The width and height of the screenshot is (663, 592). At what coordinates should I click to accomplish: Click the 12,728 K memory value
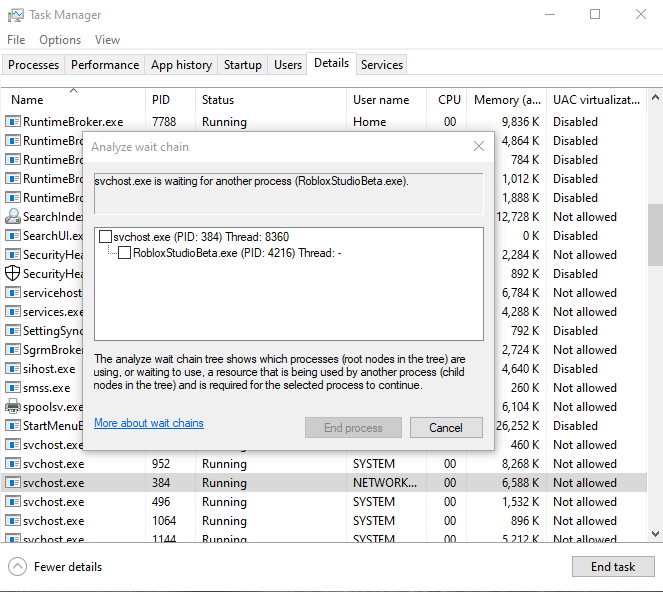[518, 217]
